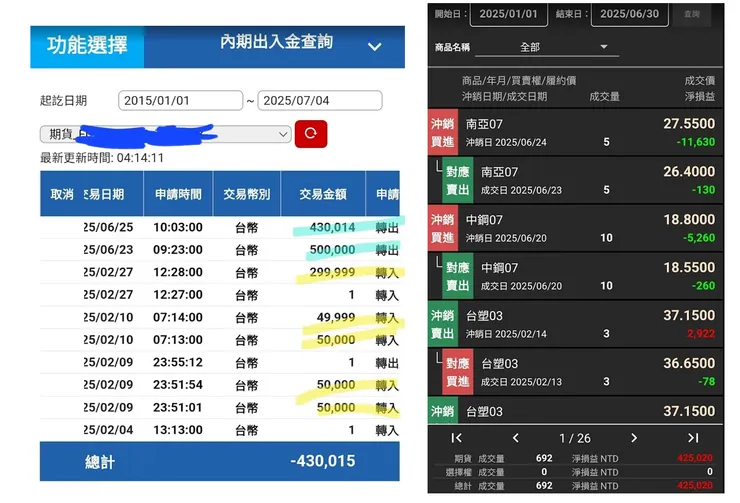Image resolution: width=740 pixels, height=503 pixels.
Task: Open the 期貨 account dropdown
Action: [165, 134]
